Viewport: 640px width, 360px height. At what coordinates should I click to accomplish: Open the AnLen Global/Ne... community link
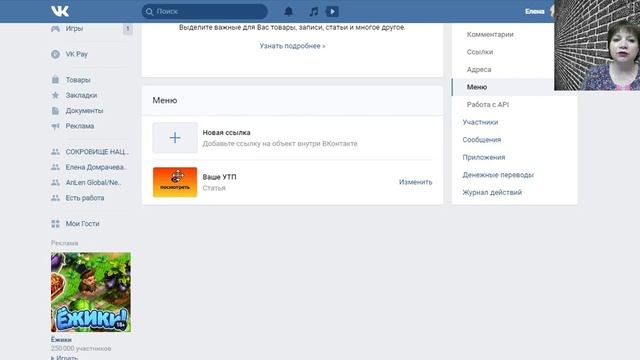pyautogui.click(x=94, y=182)
